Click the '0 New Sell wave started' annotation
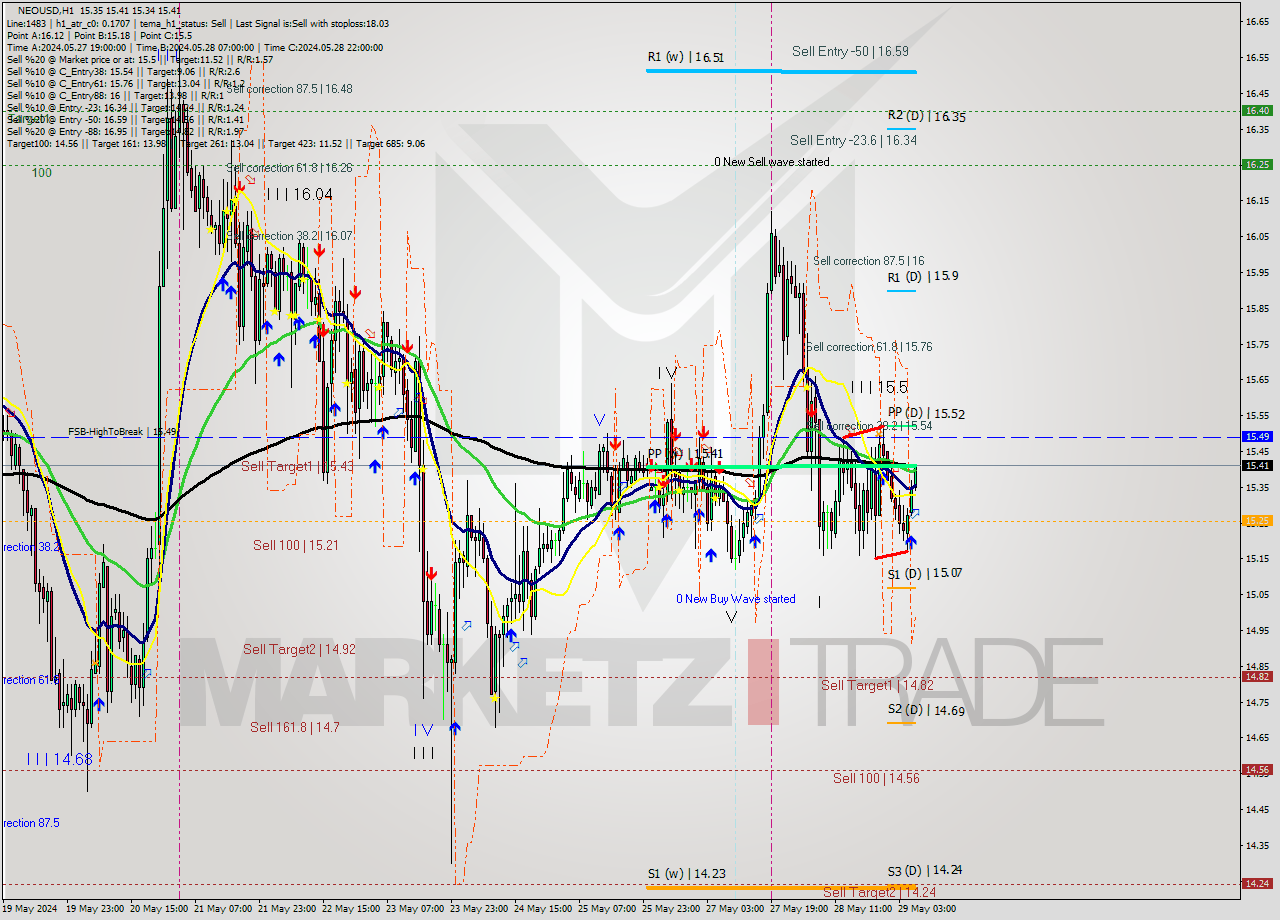 click(772, 162)
